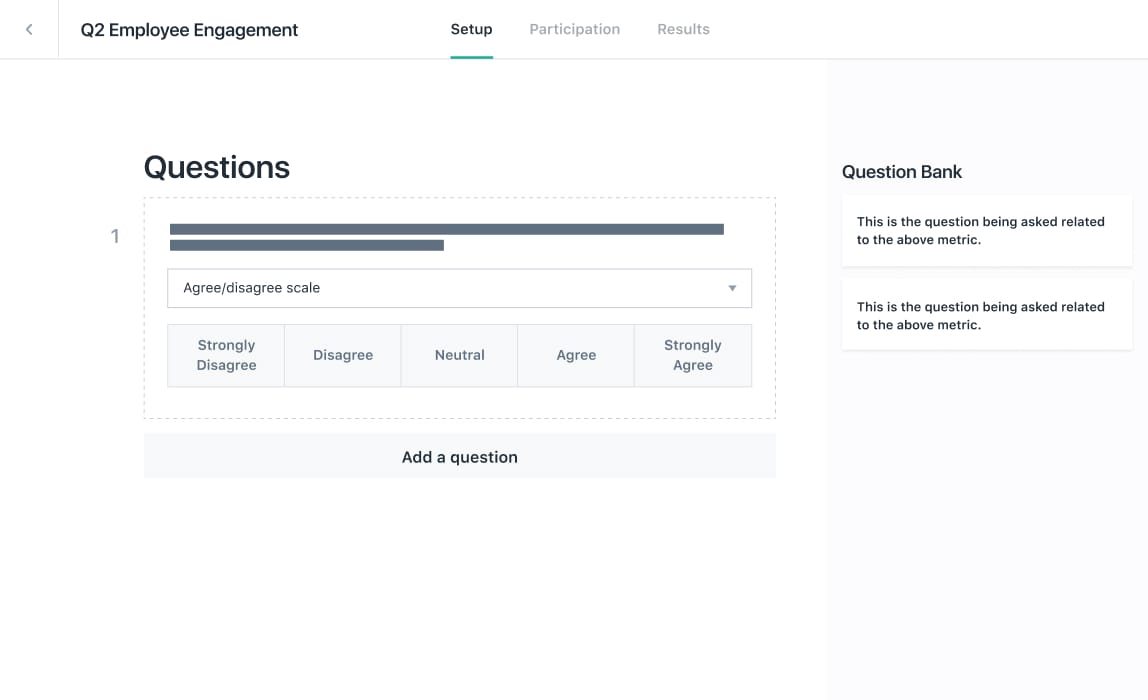Select the second Question Bank card

pyautogui.click(x=986, y=315)
